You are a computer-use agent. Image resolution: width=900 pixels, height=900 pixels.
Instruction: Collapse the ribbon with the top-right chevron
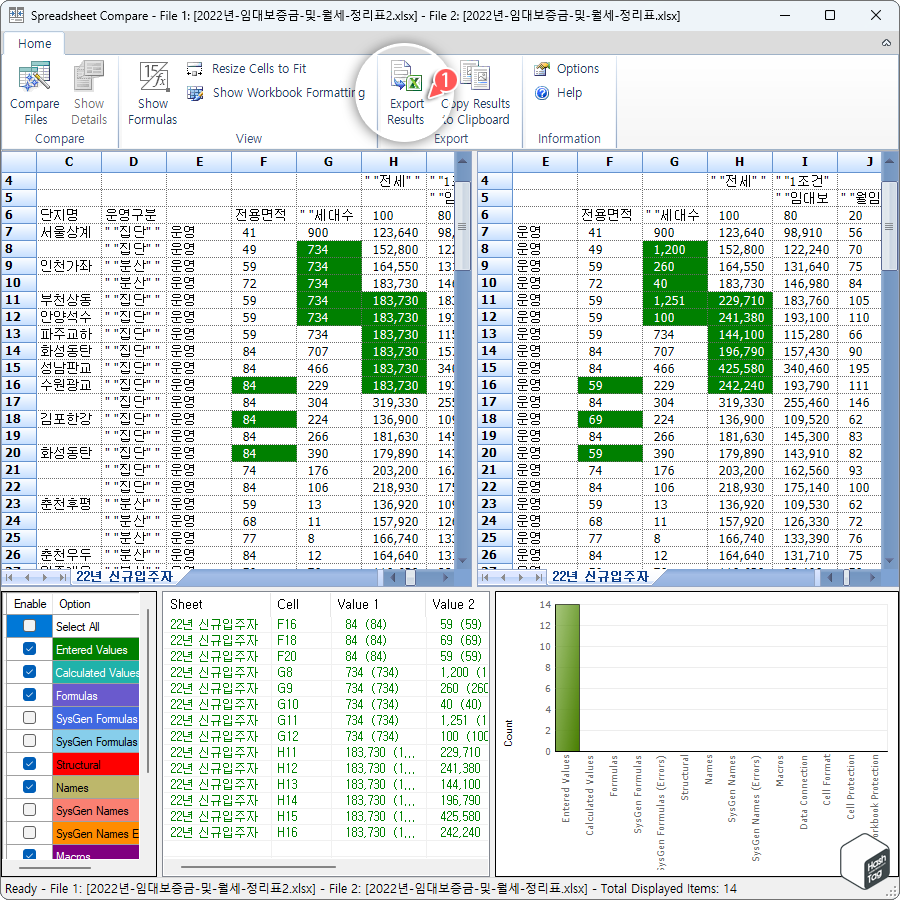pyautogui.click(x=886, y=43)
